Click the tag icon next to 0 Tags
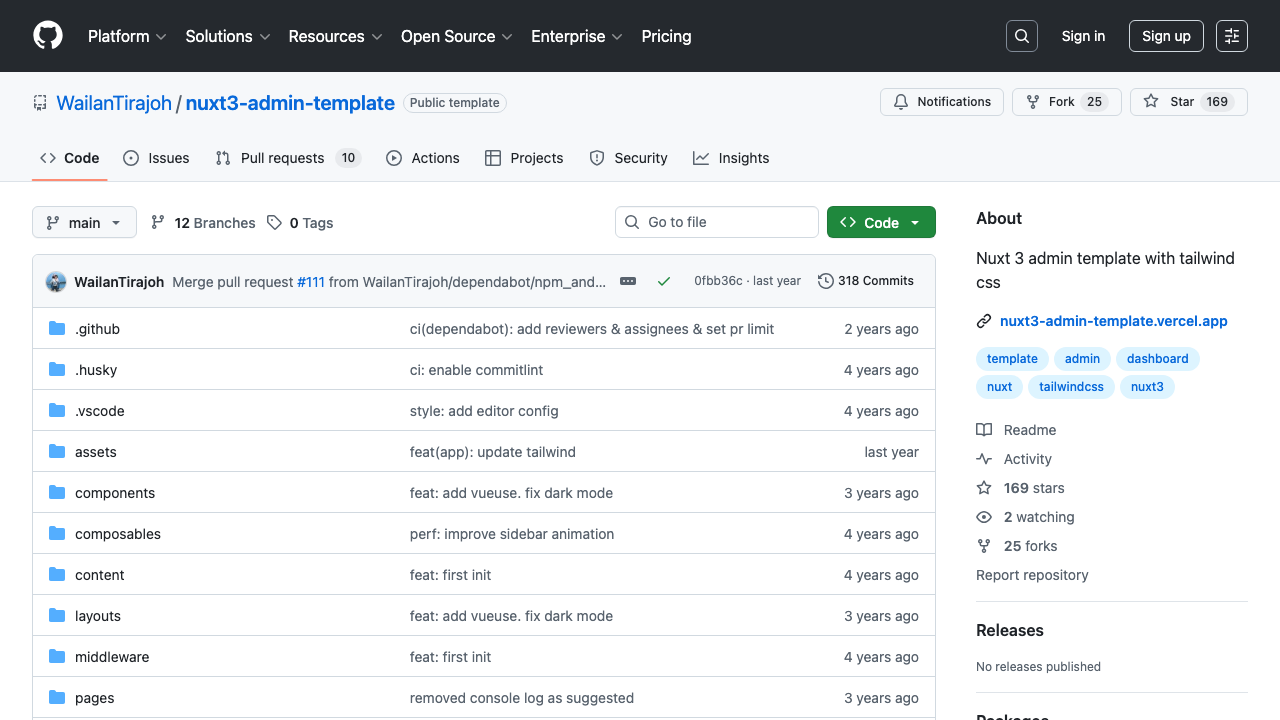This screenshot has width=1280, height=720. click(x=274, y=222)
